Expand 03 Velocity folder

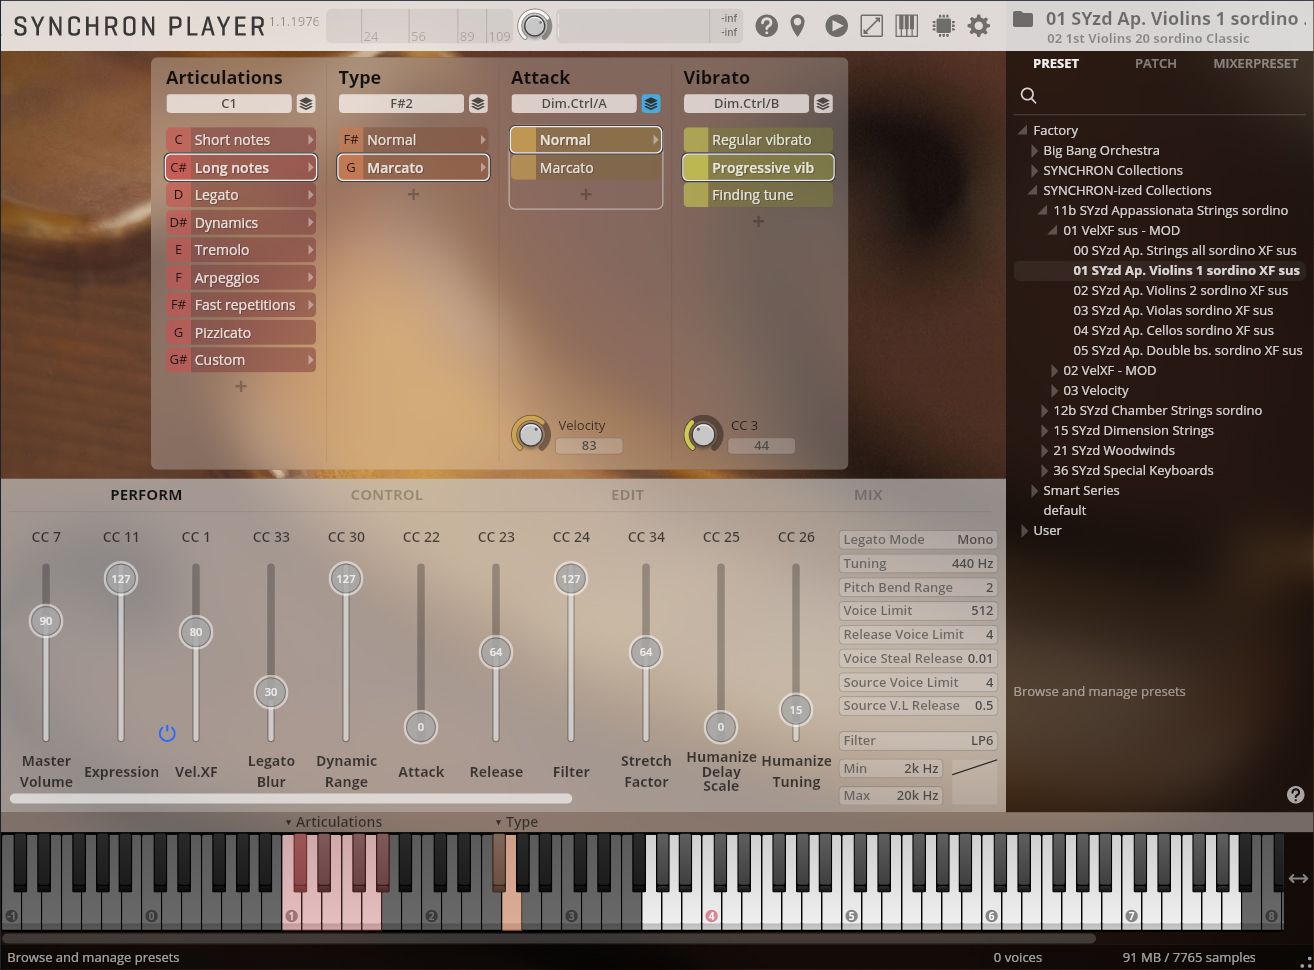tap(1054, 391)
